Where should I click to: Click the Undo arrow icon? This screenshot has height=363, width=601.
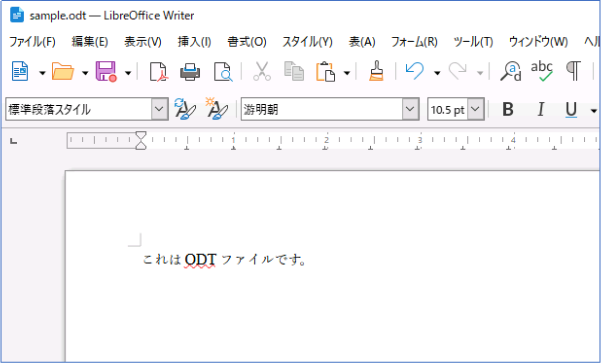(x=415, y=71)
